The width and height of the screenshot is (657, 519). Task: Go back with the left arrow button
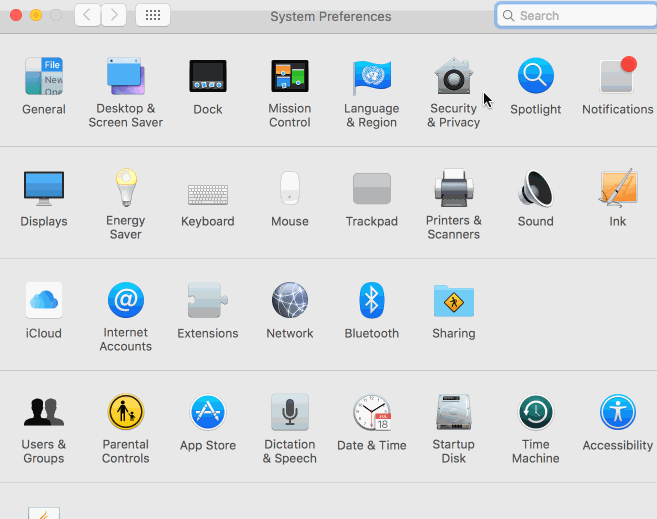(87, 15)
